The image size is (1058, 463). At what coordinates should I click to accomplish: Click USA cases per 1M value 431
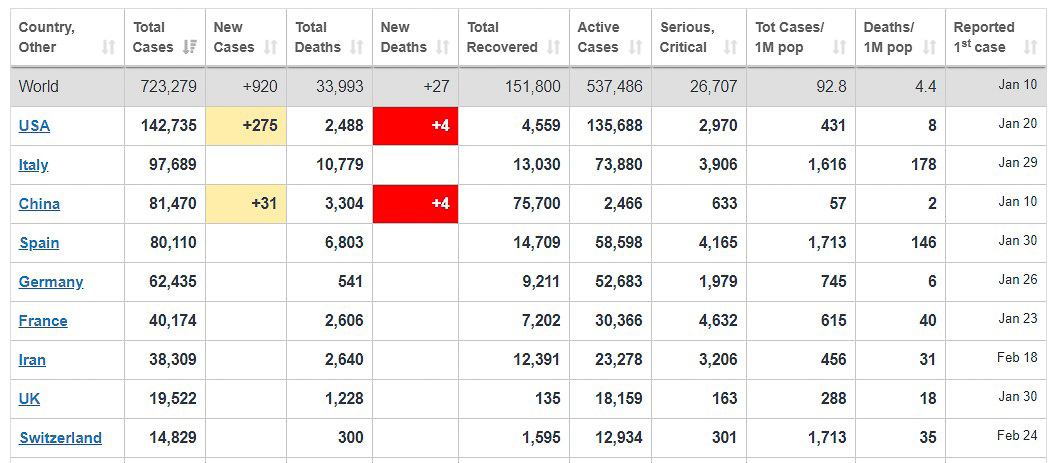coord(833,126)
